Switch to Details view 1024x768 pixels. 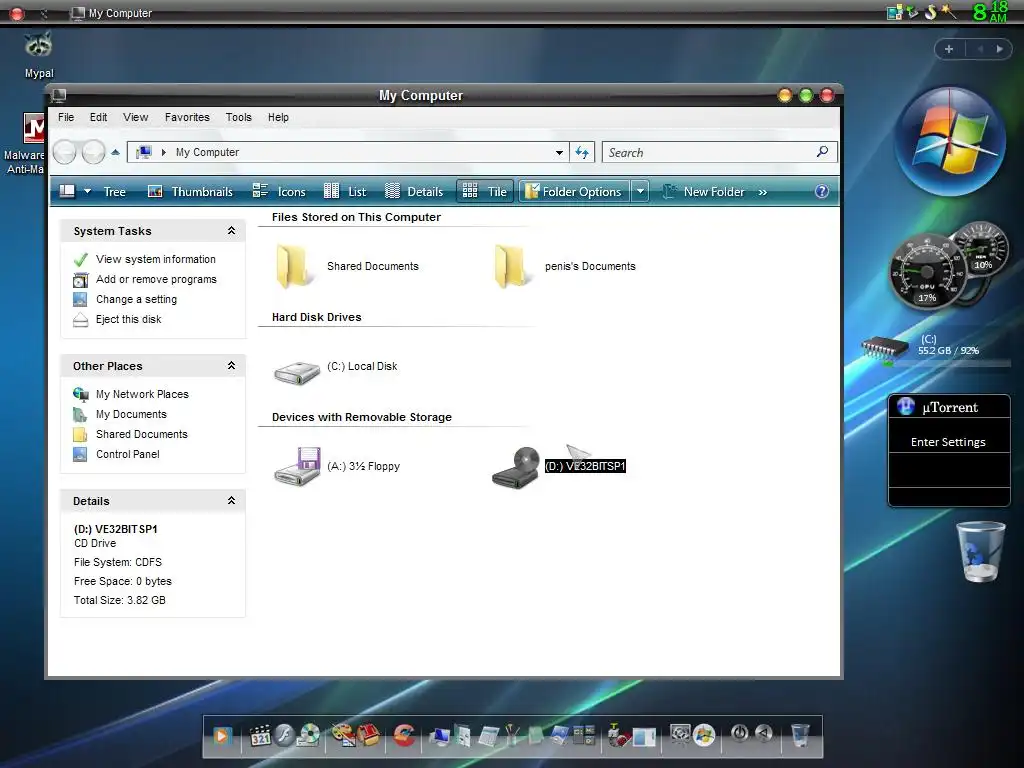tap(414, 191)
